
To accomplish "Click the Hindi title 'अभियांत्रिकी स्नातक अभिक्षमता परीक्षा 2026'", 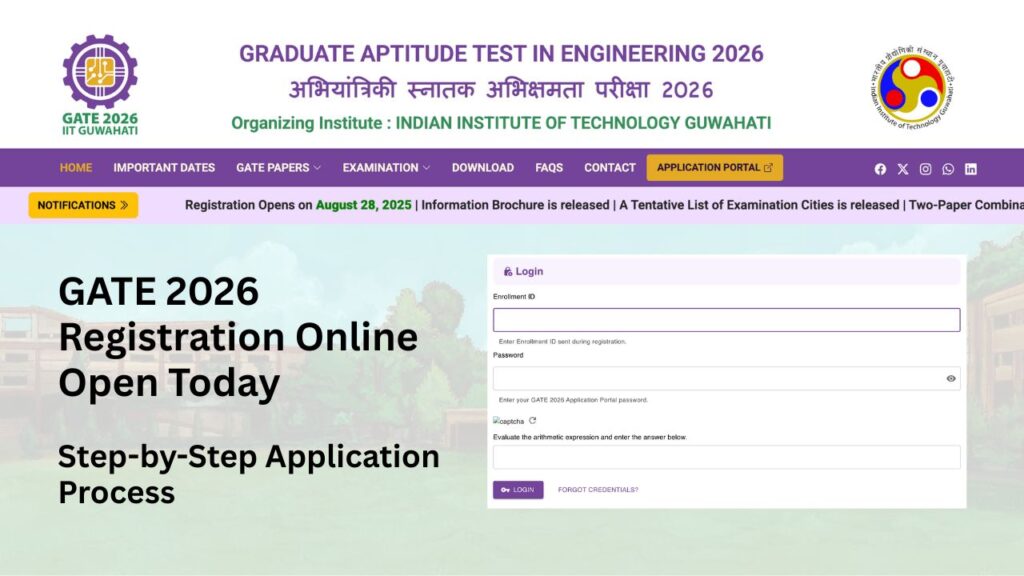I will coord(501,89).
